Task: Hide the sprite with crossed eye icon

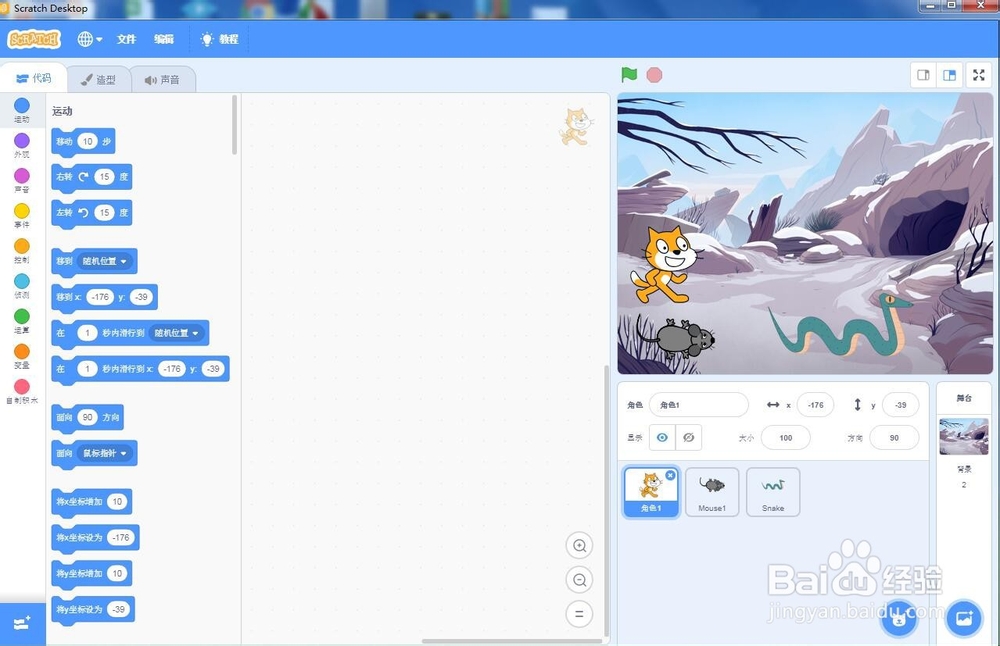Action: tap(689, 437)
